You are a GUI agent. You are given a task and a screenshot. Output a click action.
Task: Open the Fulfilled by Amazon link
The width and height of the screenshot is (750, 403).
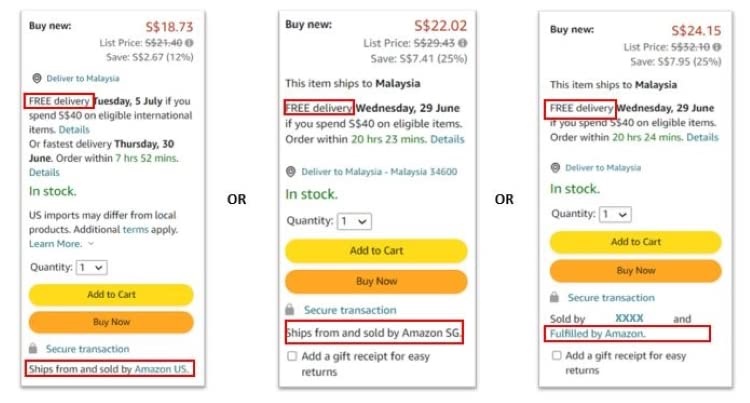click(595, 333)
